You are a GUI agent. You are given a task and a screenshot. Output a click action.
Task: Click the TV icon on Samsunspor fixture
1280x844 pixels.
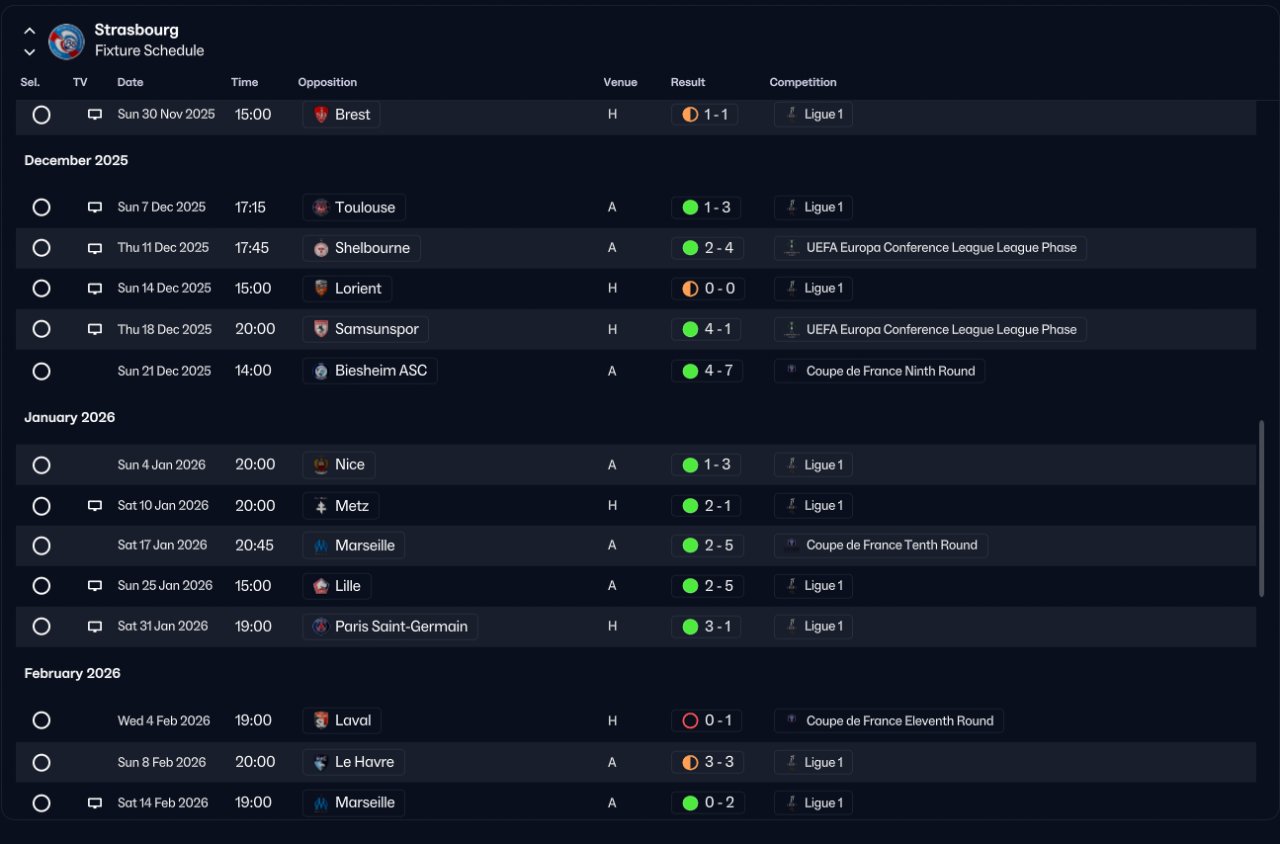coord(95,329)
